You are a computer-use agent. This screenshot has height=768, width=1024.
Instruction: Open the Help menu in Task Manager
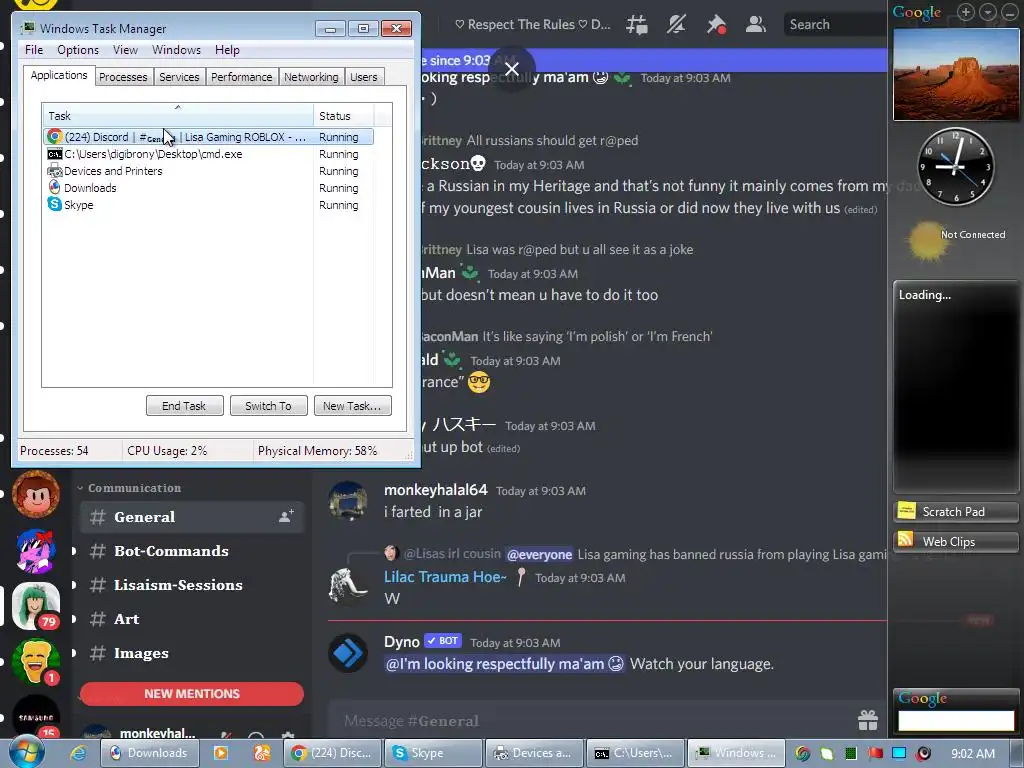[x=227, y=50]
